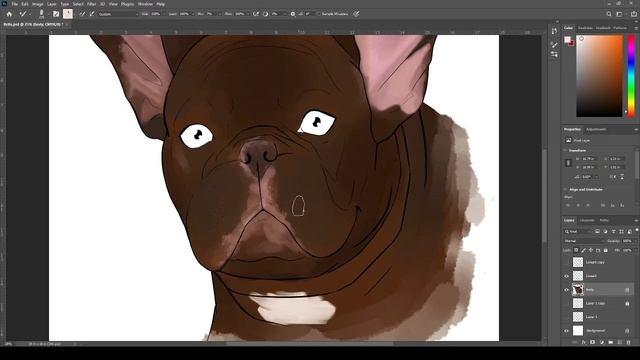Open the Filter menu
640x360 pixels.
91,4
